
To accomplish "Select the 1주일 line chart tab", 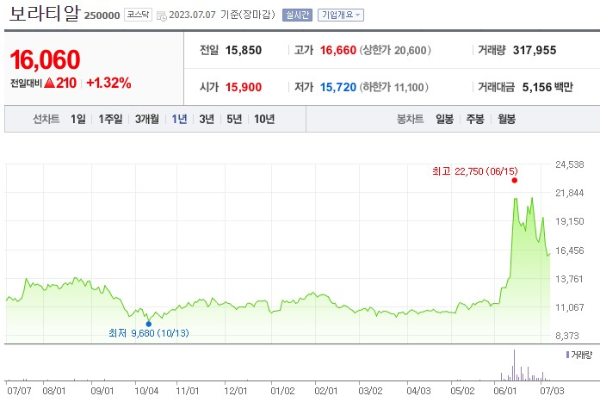I will coord(111,119).
